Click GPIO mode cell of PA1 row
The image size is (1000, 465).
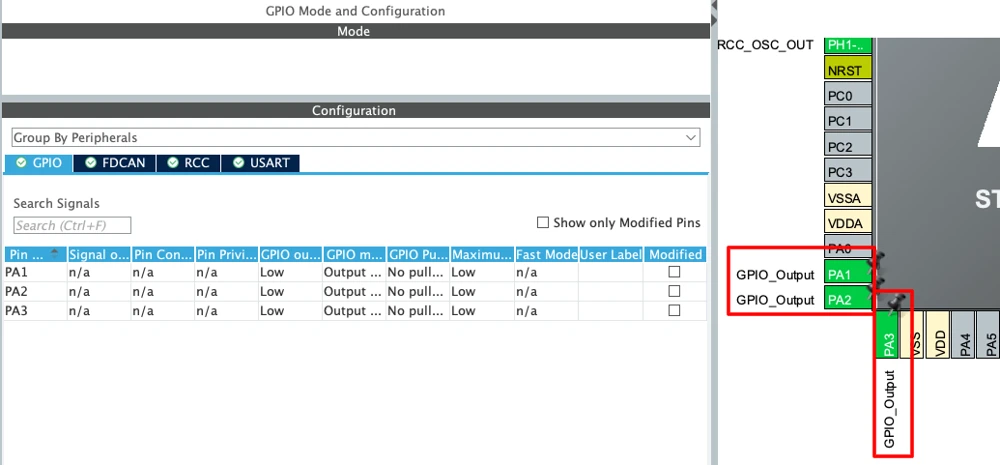click(x=355, y=272)
